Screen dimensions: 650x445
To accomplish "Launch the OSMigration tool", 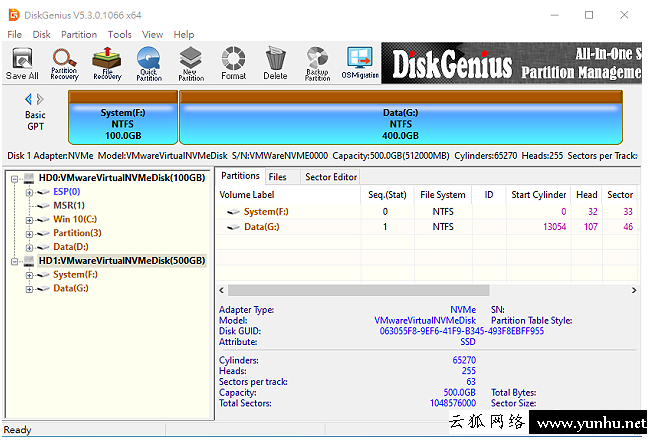I will pos(360,63).
